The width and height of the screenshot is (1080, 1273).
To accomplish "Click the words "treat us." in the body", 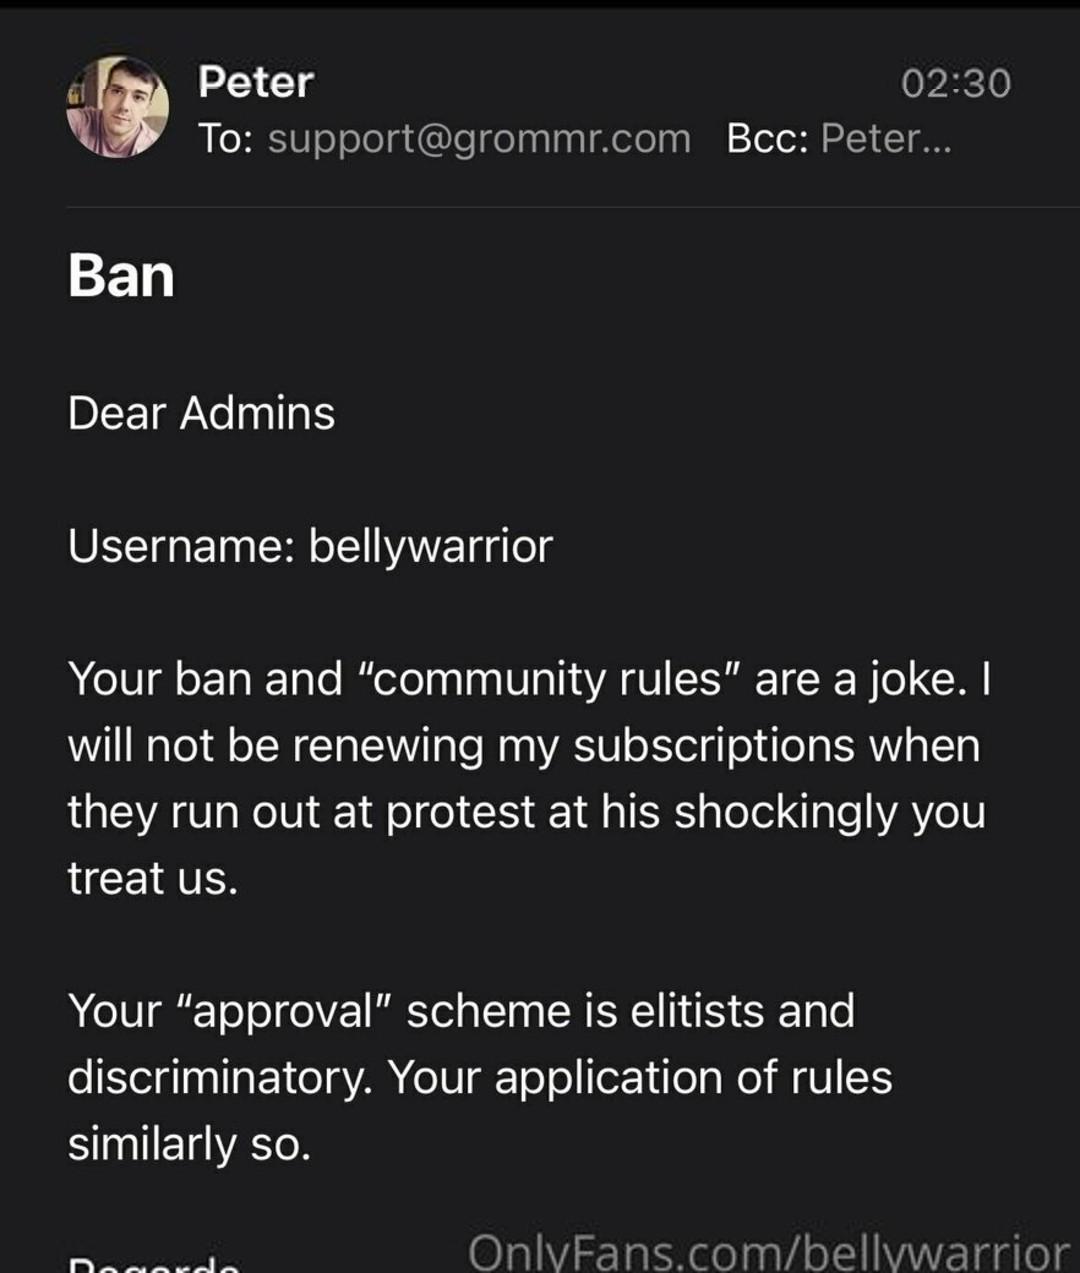I will point(153,879).
